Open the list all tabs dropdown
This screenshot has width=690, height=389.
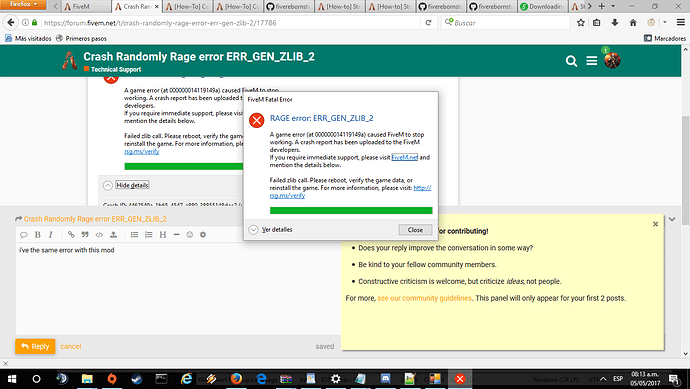tap(613, 6)
